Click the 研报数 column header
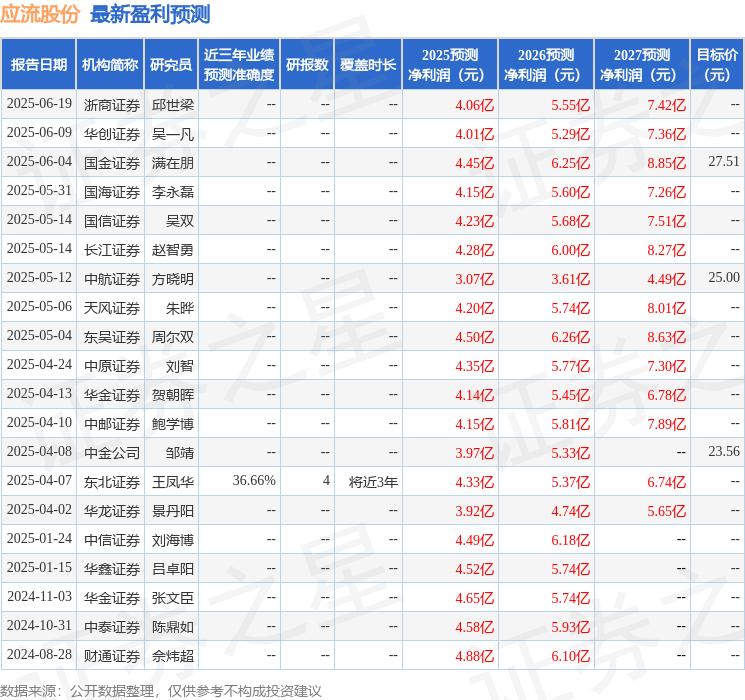Viewport: 745px width, 700px height. [x=307, y=65]
